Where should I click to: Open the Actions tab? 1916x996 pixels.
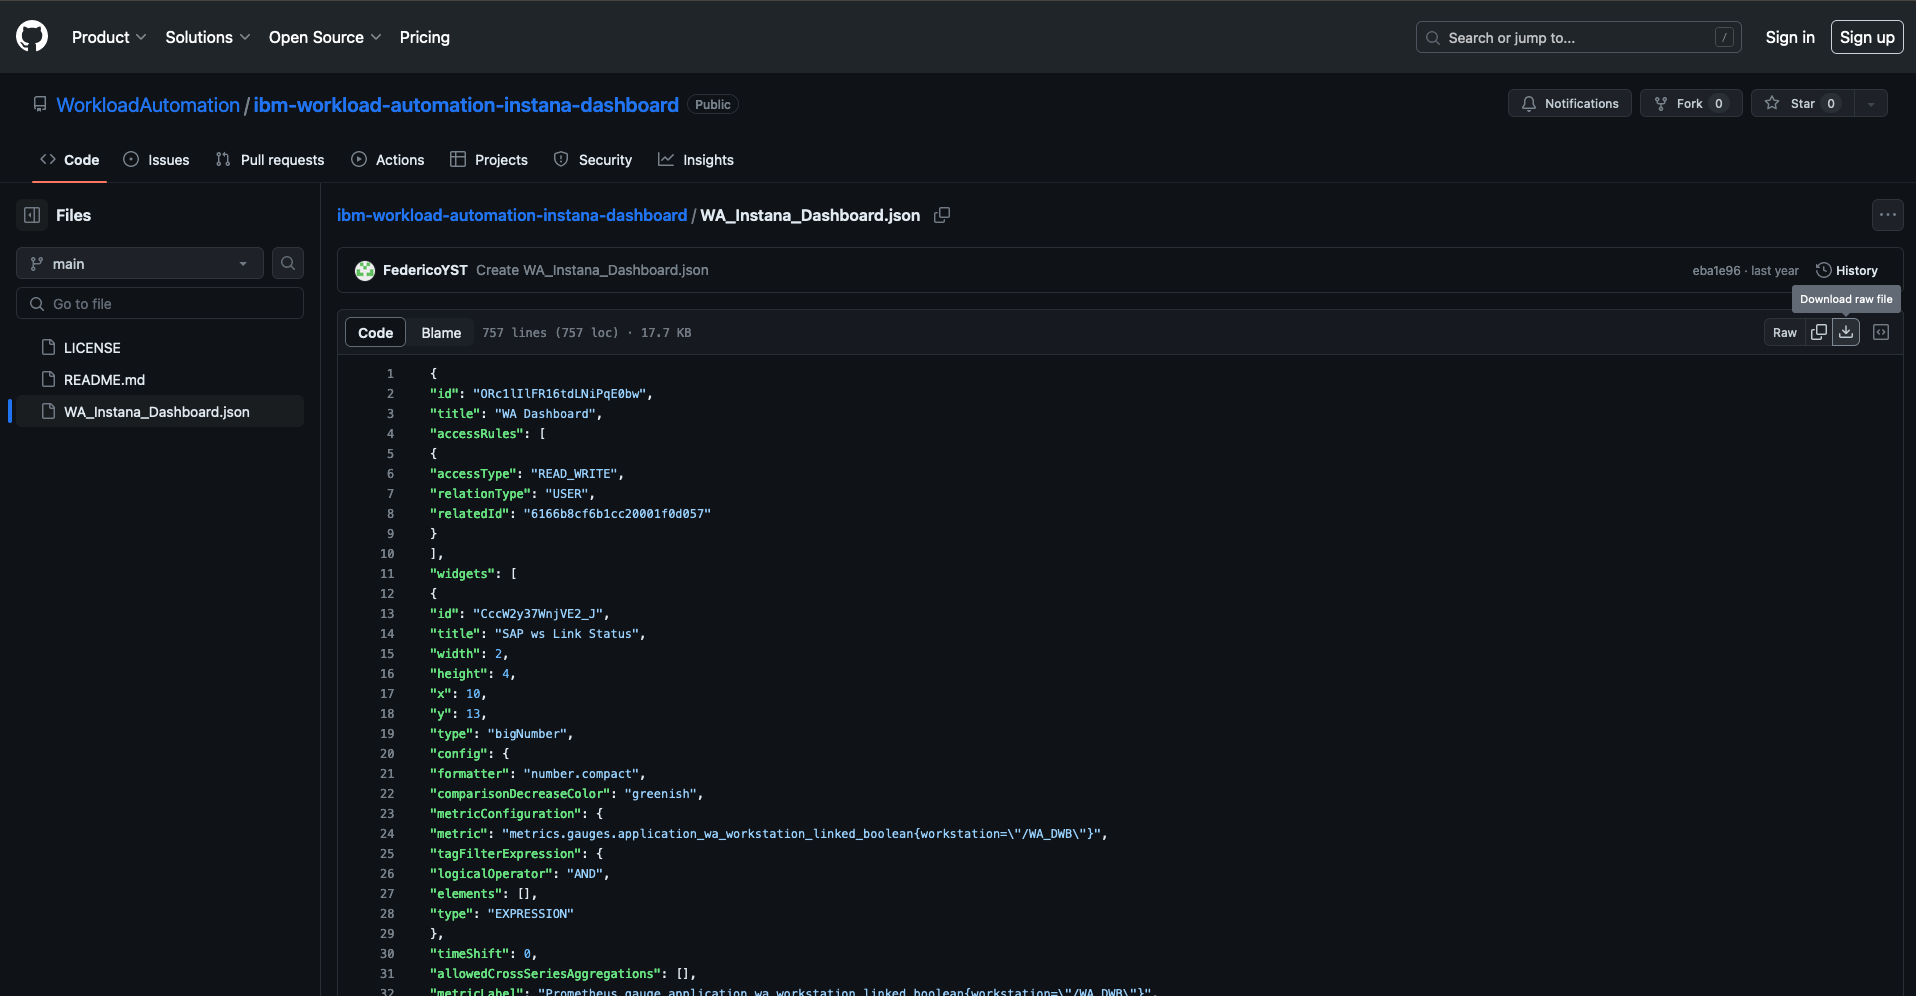388,160
